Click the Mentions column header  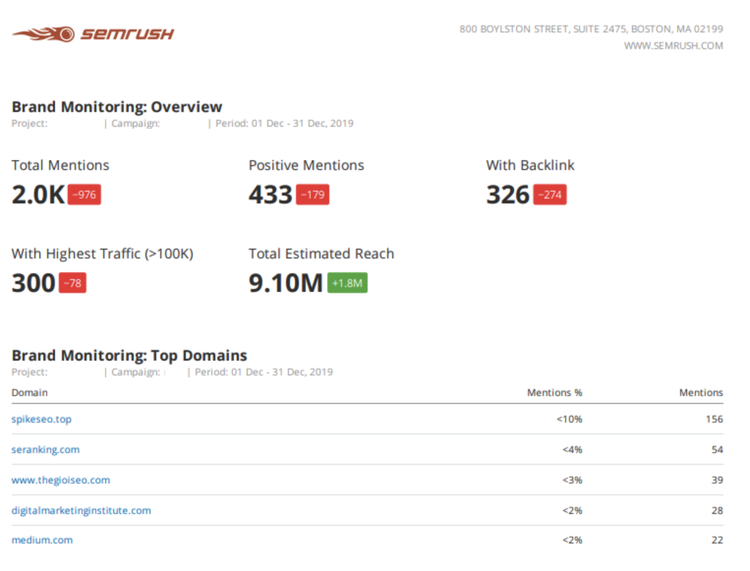(x=701, y=393)
